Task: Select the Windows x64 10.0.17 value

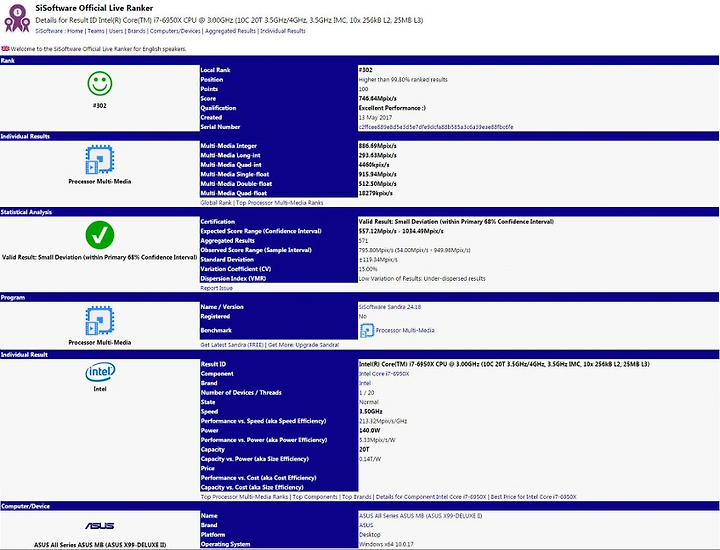Action: [386, 544]
